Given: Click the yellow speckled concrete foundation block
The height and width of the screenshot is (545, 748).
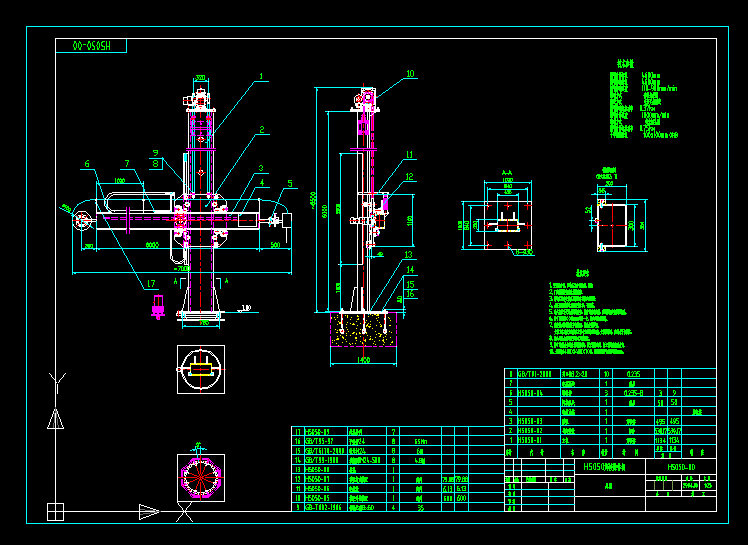Looking at the screenshot, I should point(363,329).
